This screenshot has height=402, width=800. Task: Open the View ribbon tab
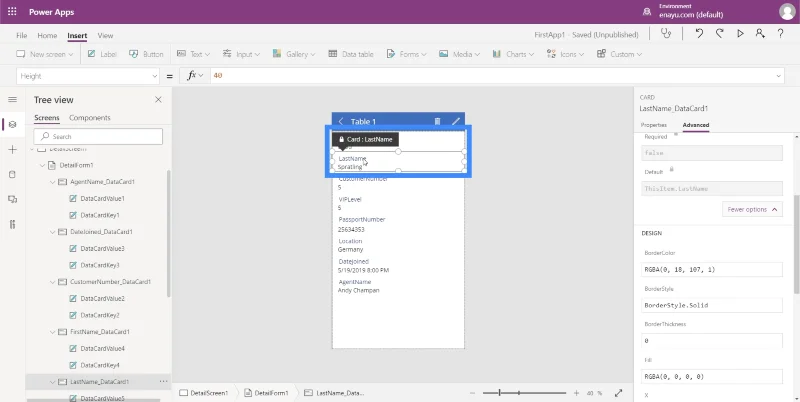[105, 36]
